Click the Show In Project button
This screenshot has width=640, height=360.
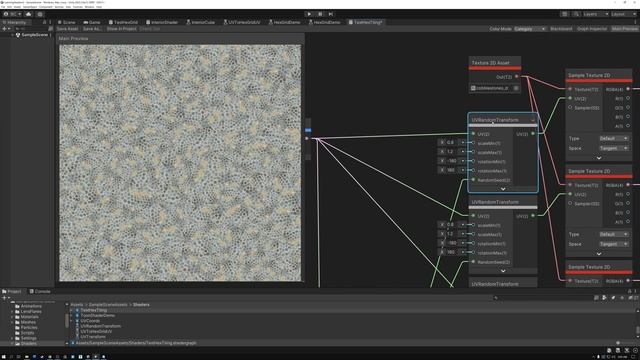(x=121, y=29)
